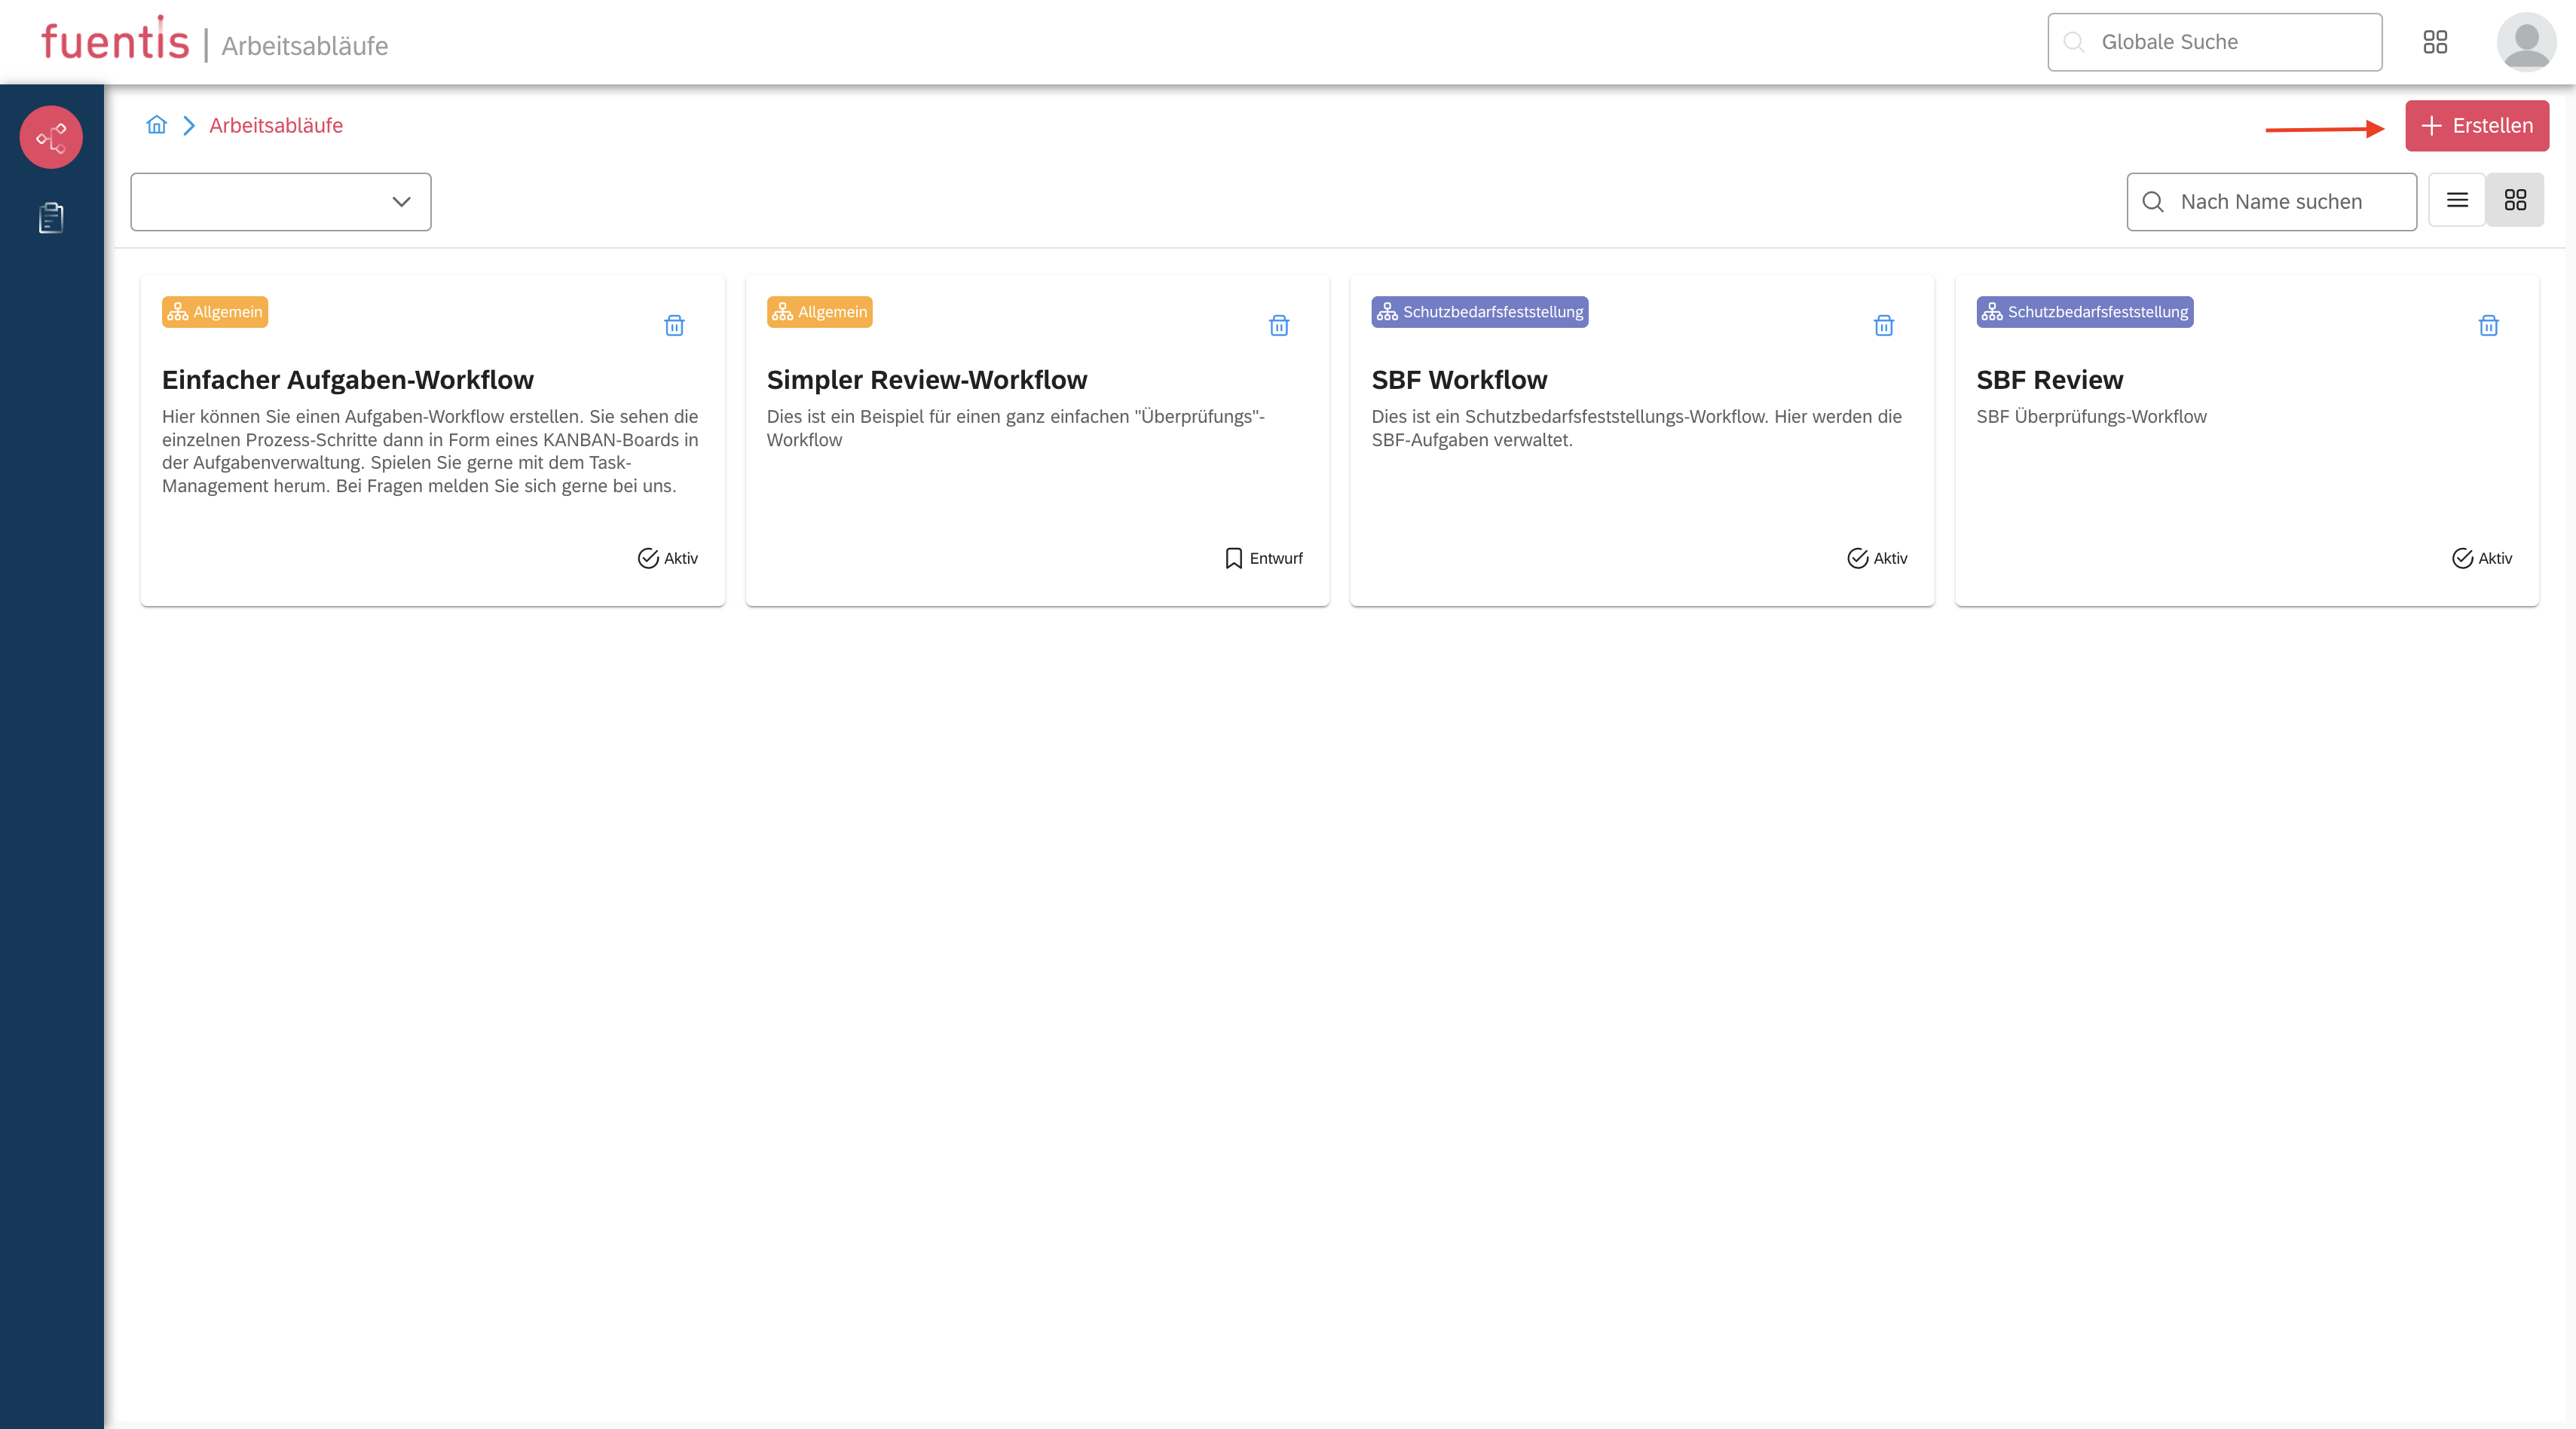The width and height of the screenshot is (2576, 1429).
Task: Click the Erstellen button
Action: coord(2477,125)
